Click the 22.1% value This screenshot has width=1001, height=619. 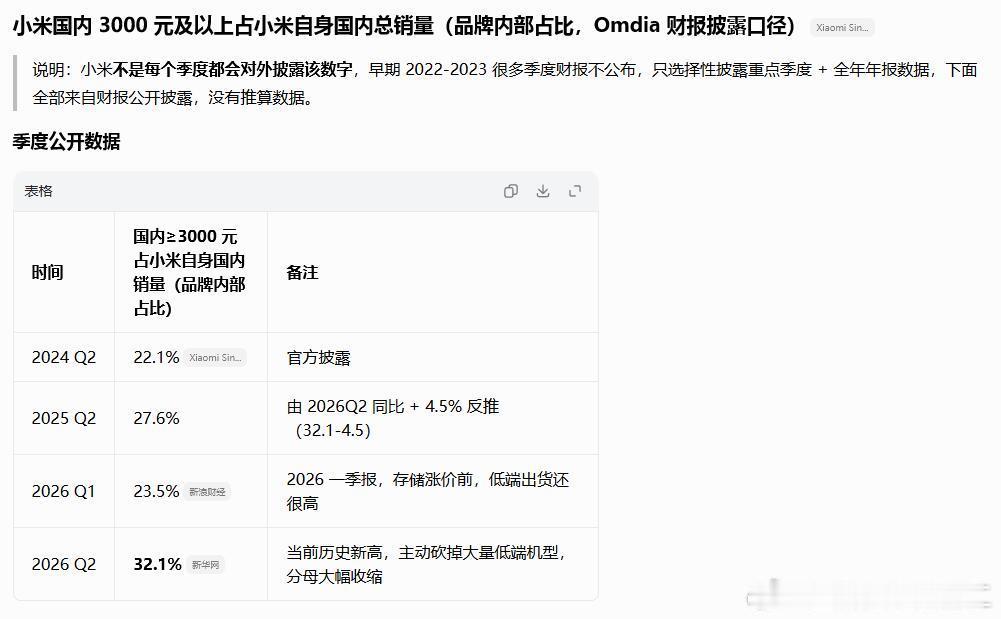pyautogui.click(x=156, y=357)
